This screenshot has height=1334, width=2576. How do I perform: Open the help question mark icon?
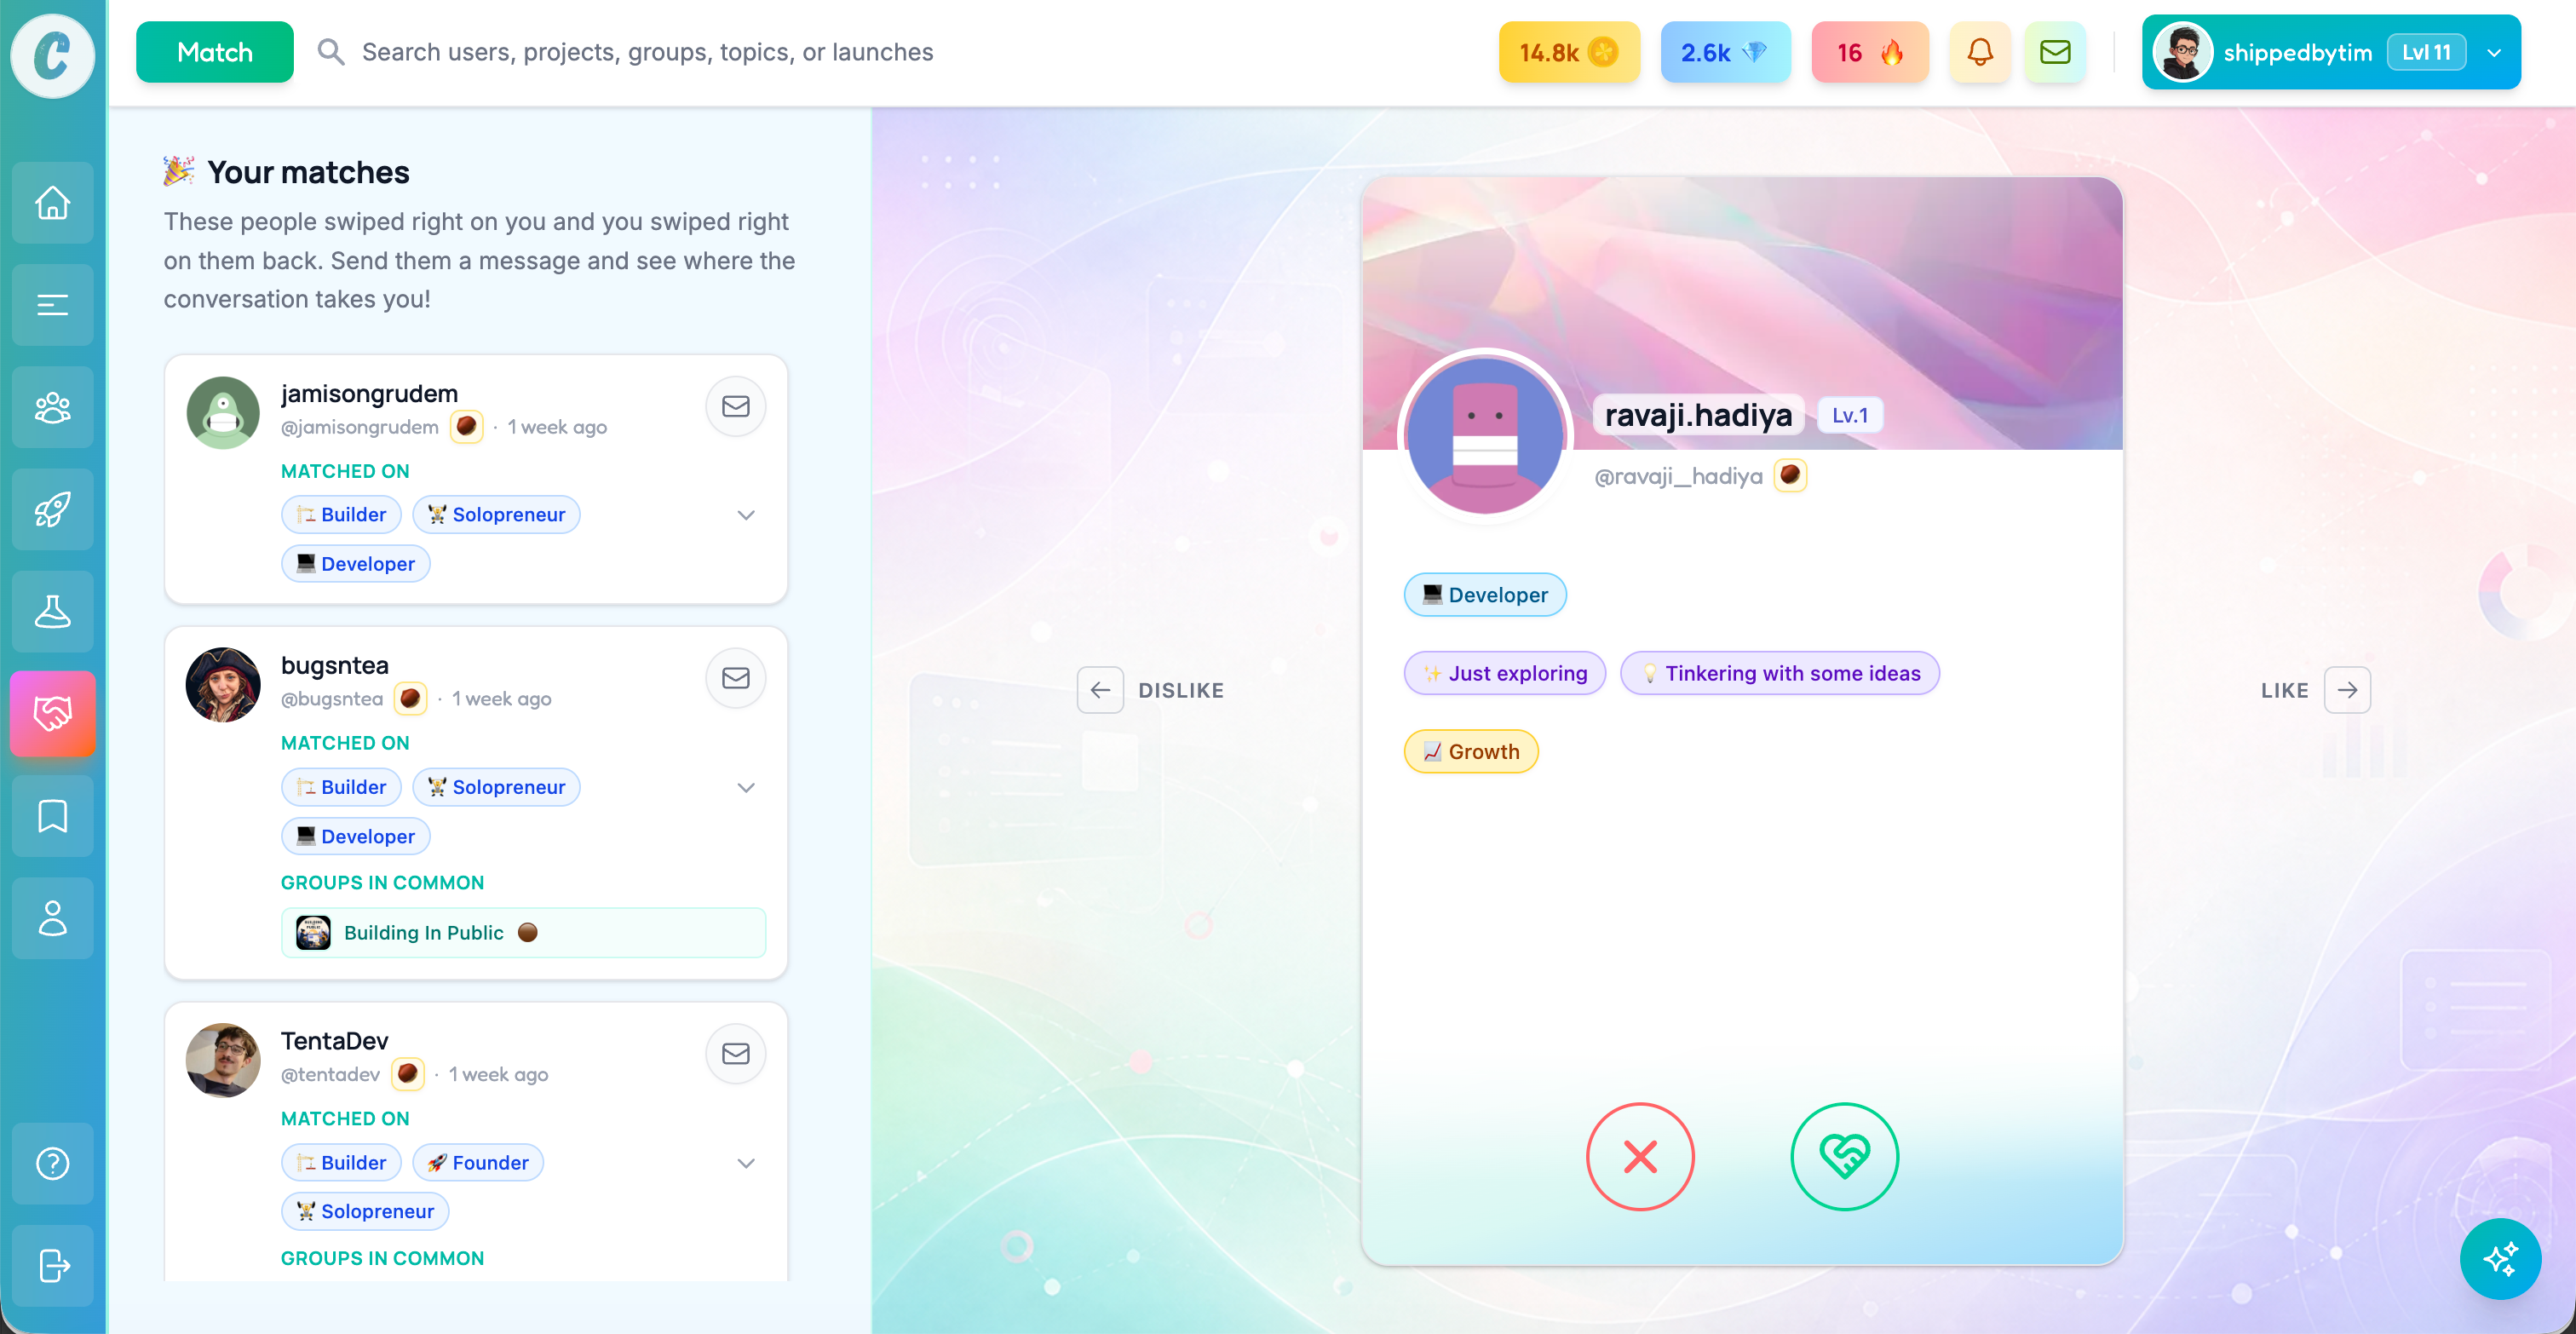click(x=52, y=1163)
